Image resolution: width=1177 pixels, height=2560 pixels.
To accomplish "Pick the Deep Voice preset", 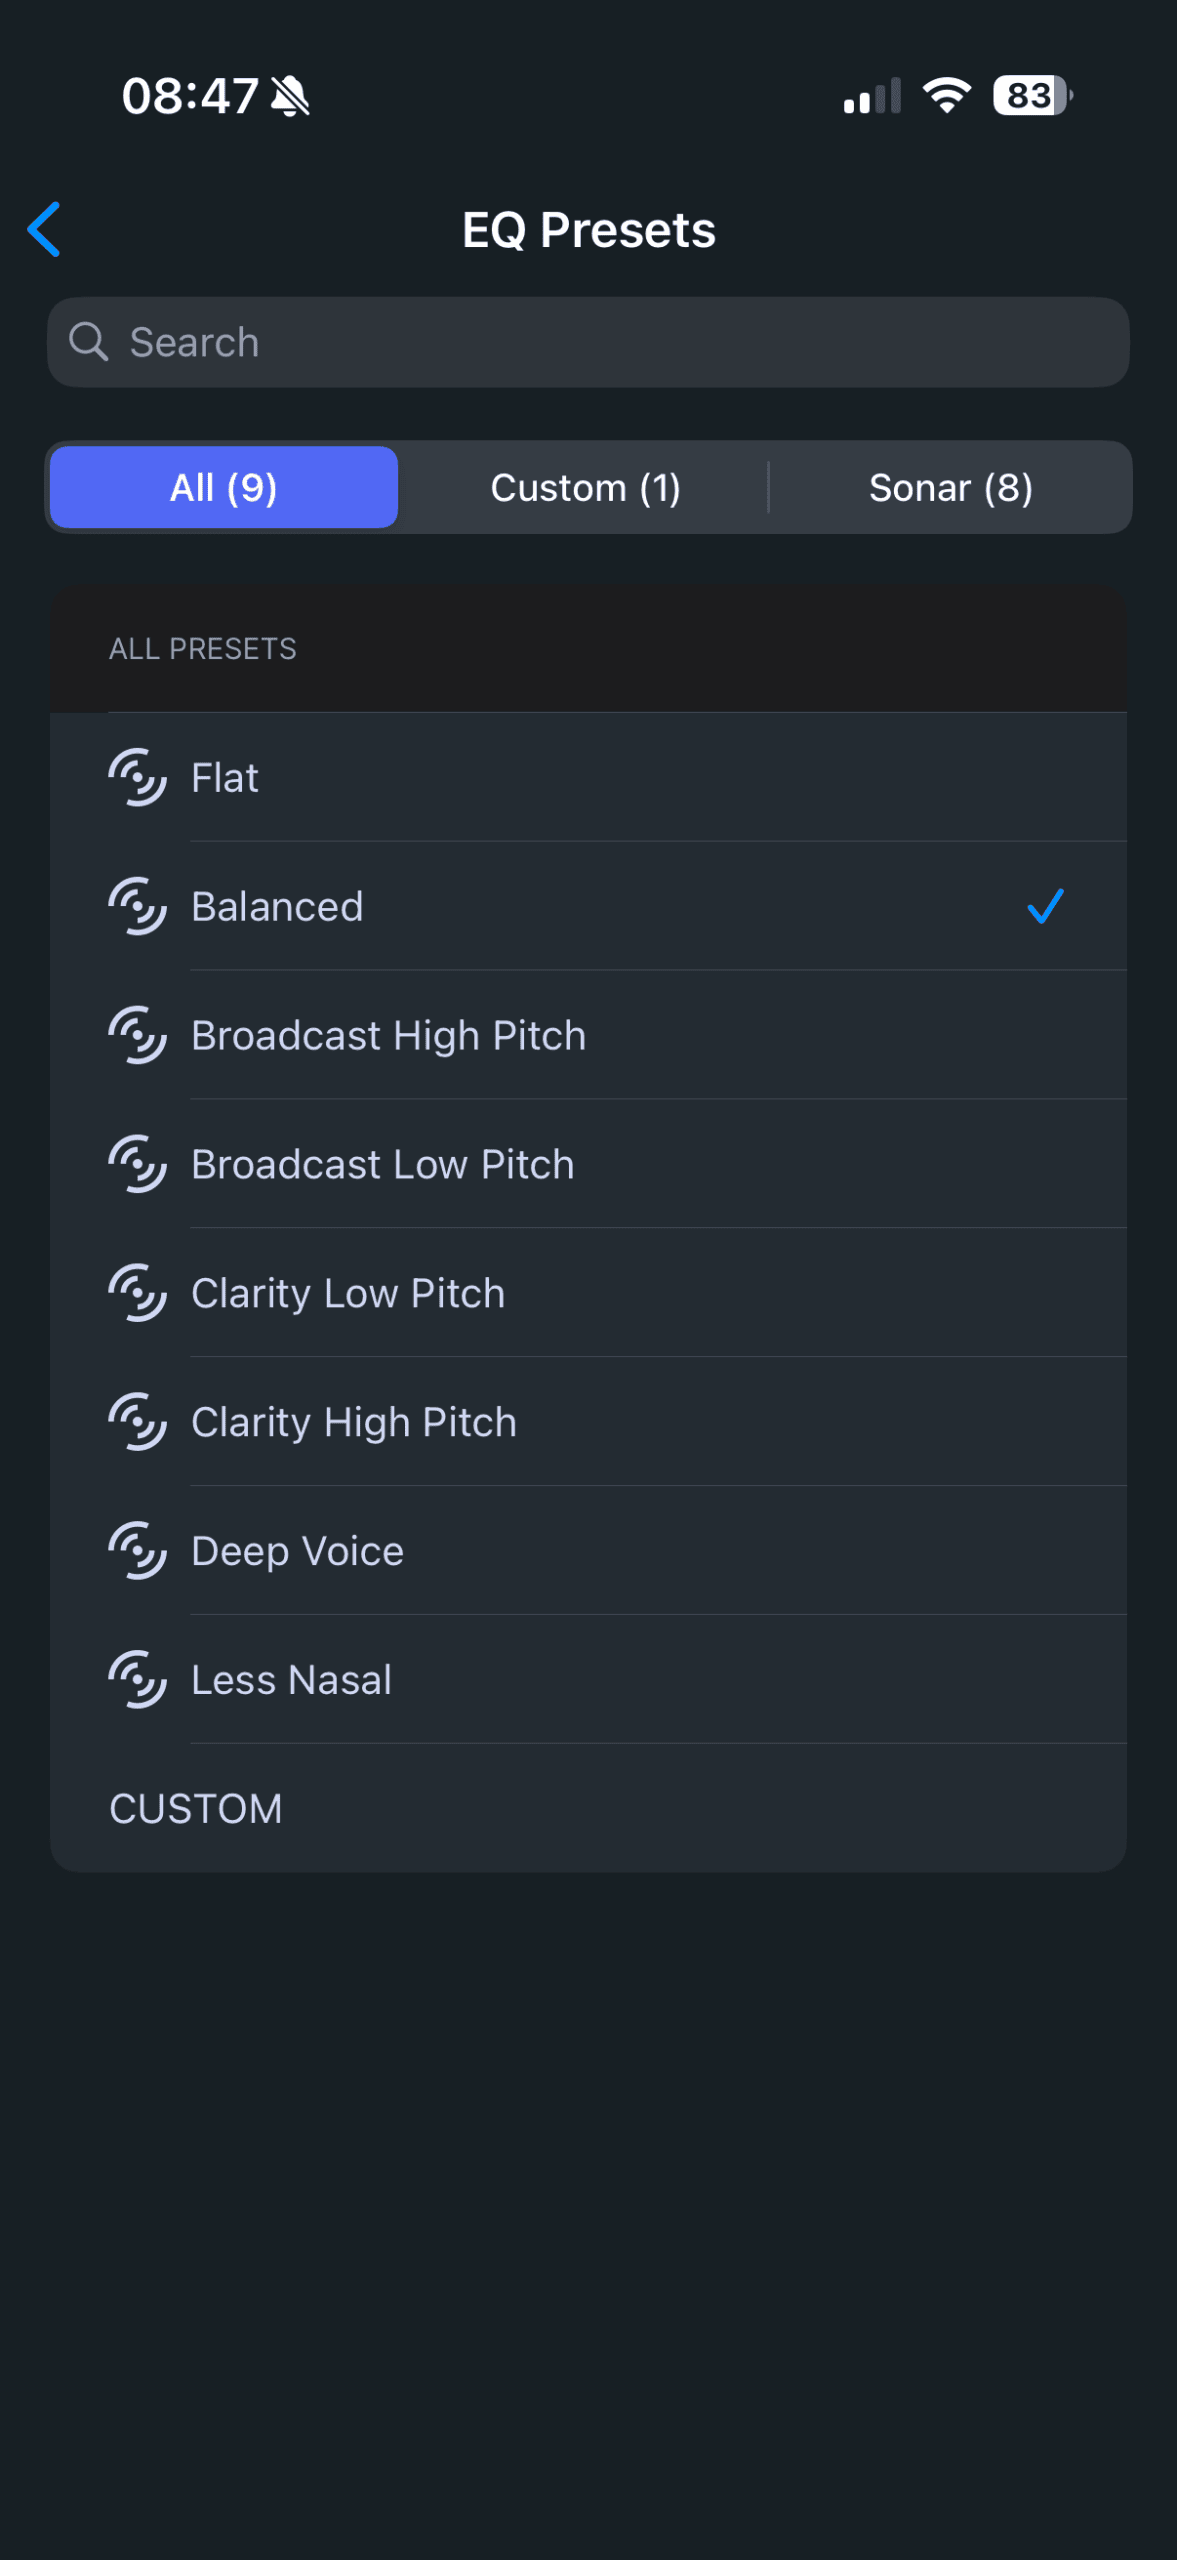I will [297, 1551].
